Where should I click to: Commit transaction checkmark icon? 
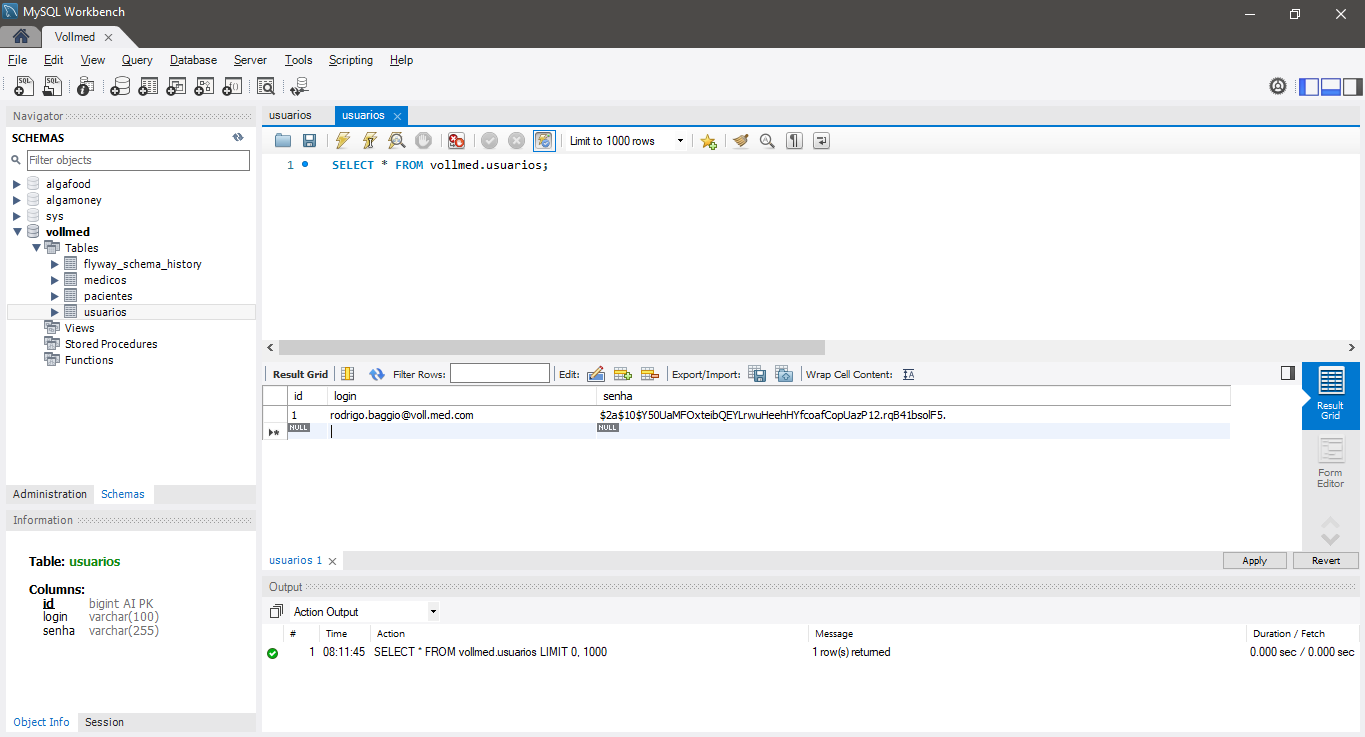[490, 141]
